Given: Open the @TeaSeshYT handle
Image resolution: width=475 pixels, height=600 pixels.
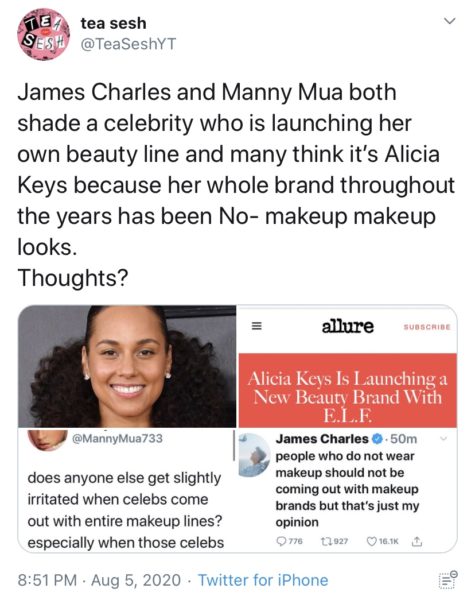Looking at the screenshot, I should [128, 44].
